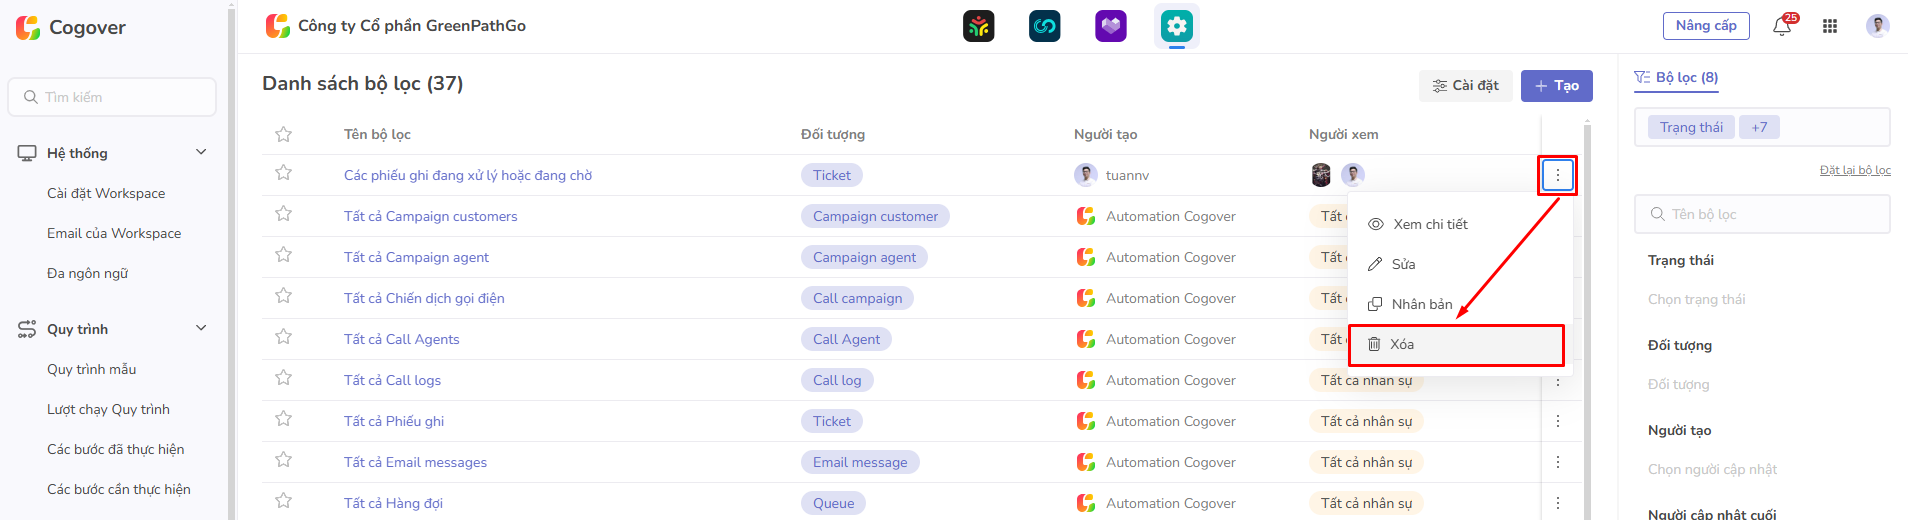Click the 'tuannv' creator avatar
The height and width of the screenshot is (520, 1908).
coord(1086,175)
